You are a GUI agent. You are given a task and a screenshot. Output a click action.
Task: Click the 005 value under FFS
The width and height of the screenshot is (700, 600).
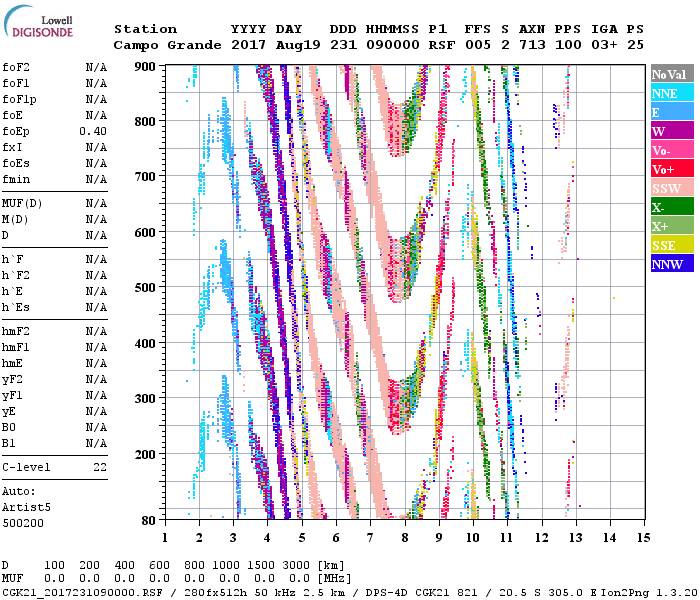click(478, 45)
